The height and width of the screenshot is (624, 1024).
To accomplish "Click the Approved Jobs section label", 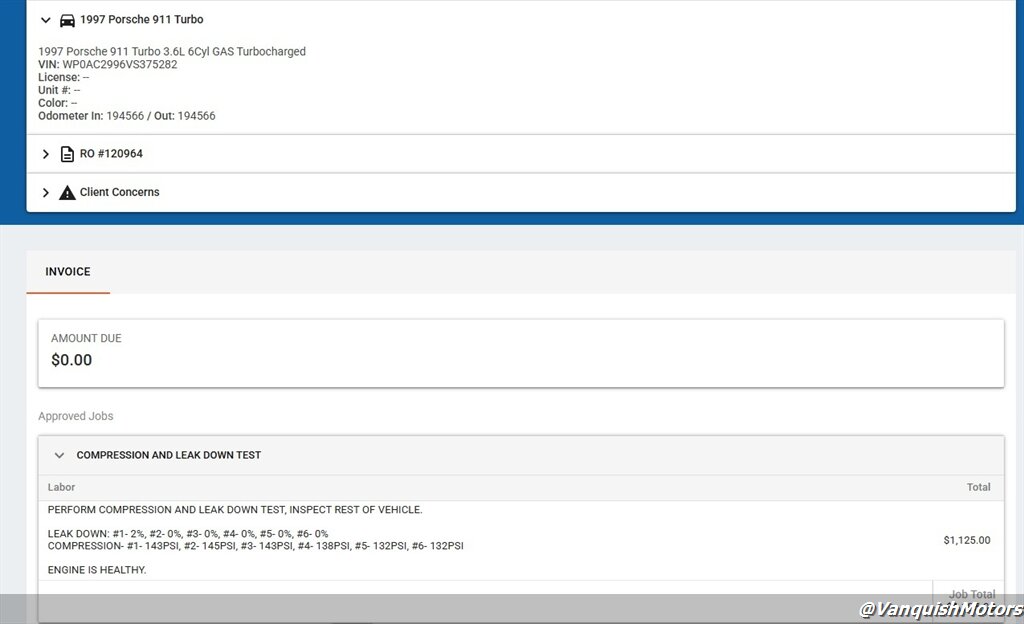I will (75, 416).
